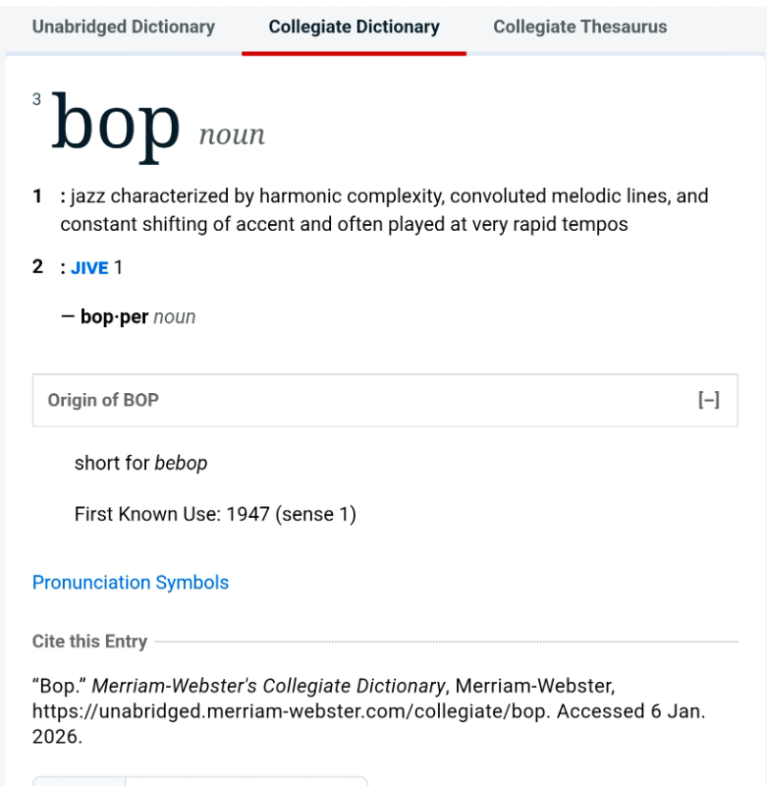Click the italic Collegiate Dictionary citation title
Image resolution: width=767 pixels, height=786 pixels.
(x=270, y=686)
